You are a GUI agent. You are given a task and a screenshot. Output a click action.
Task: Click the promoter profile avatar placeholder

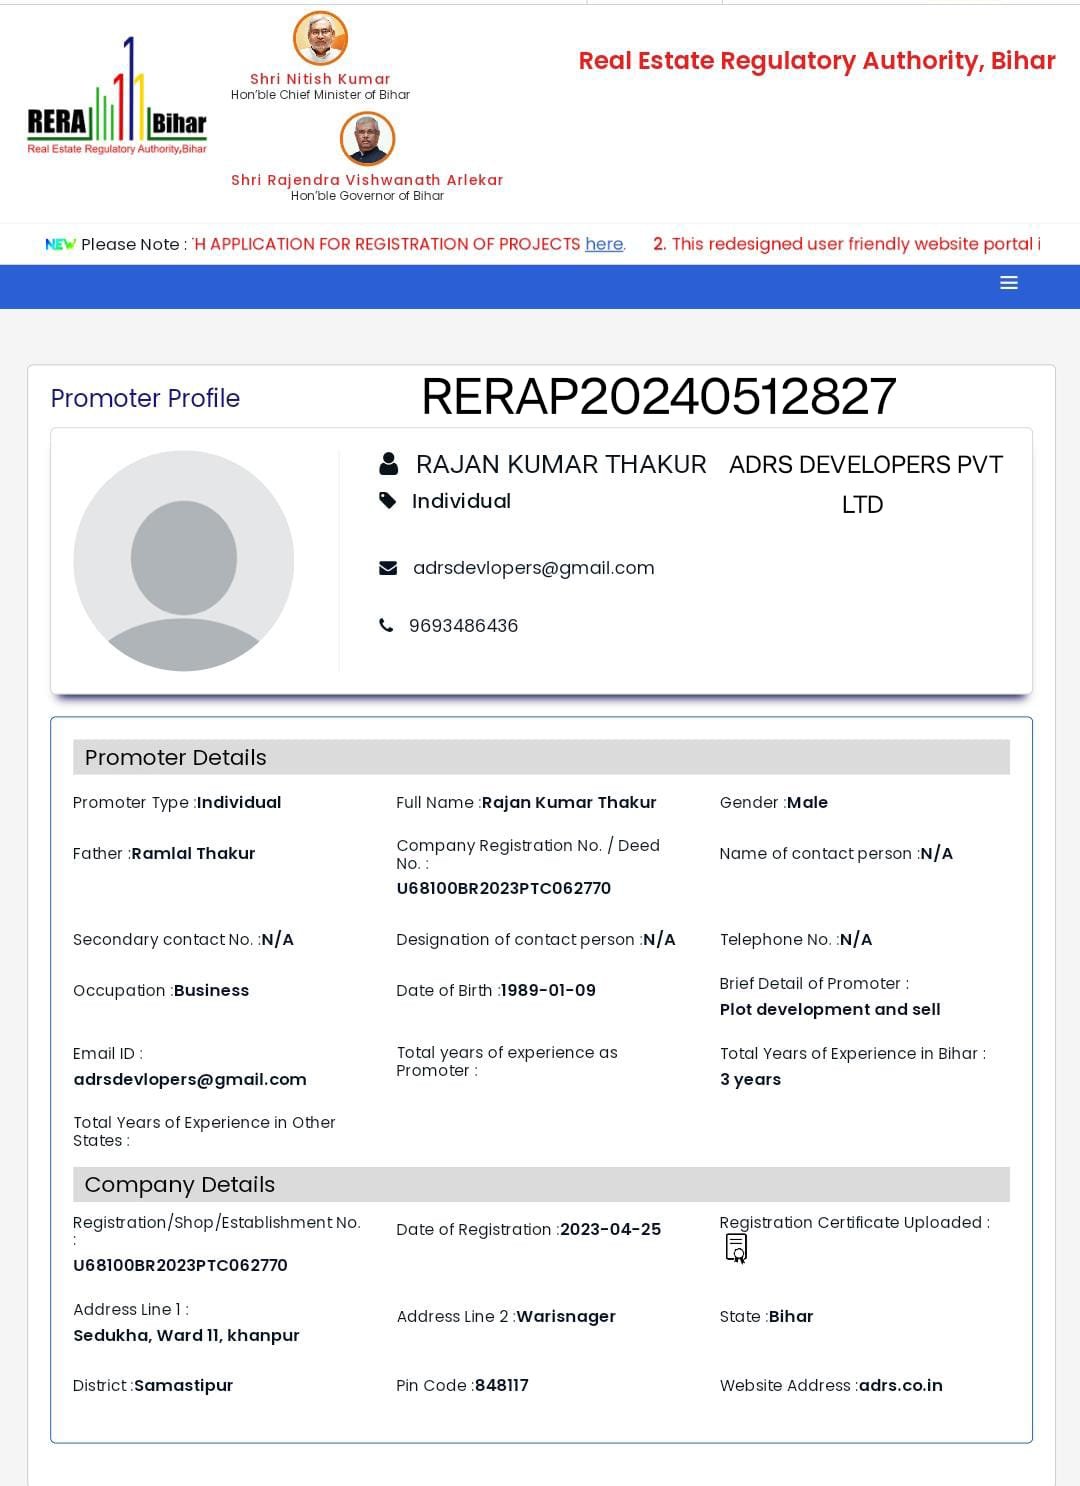click(x=184, y=560)
